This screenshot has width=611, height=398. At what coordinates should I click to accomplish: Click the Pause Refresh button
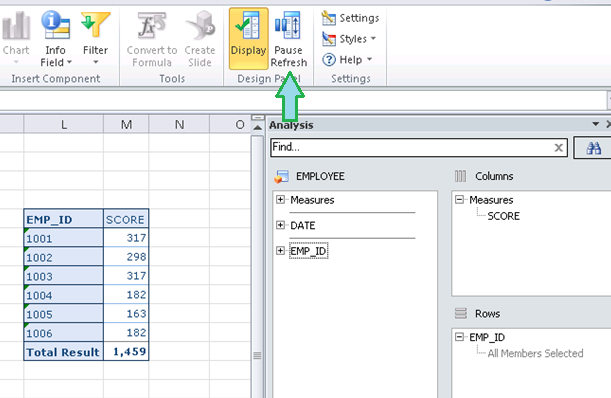[289, 39]
